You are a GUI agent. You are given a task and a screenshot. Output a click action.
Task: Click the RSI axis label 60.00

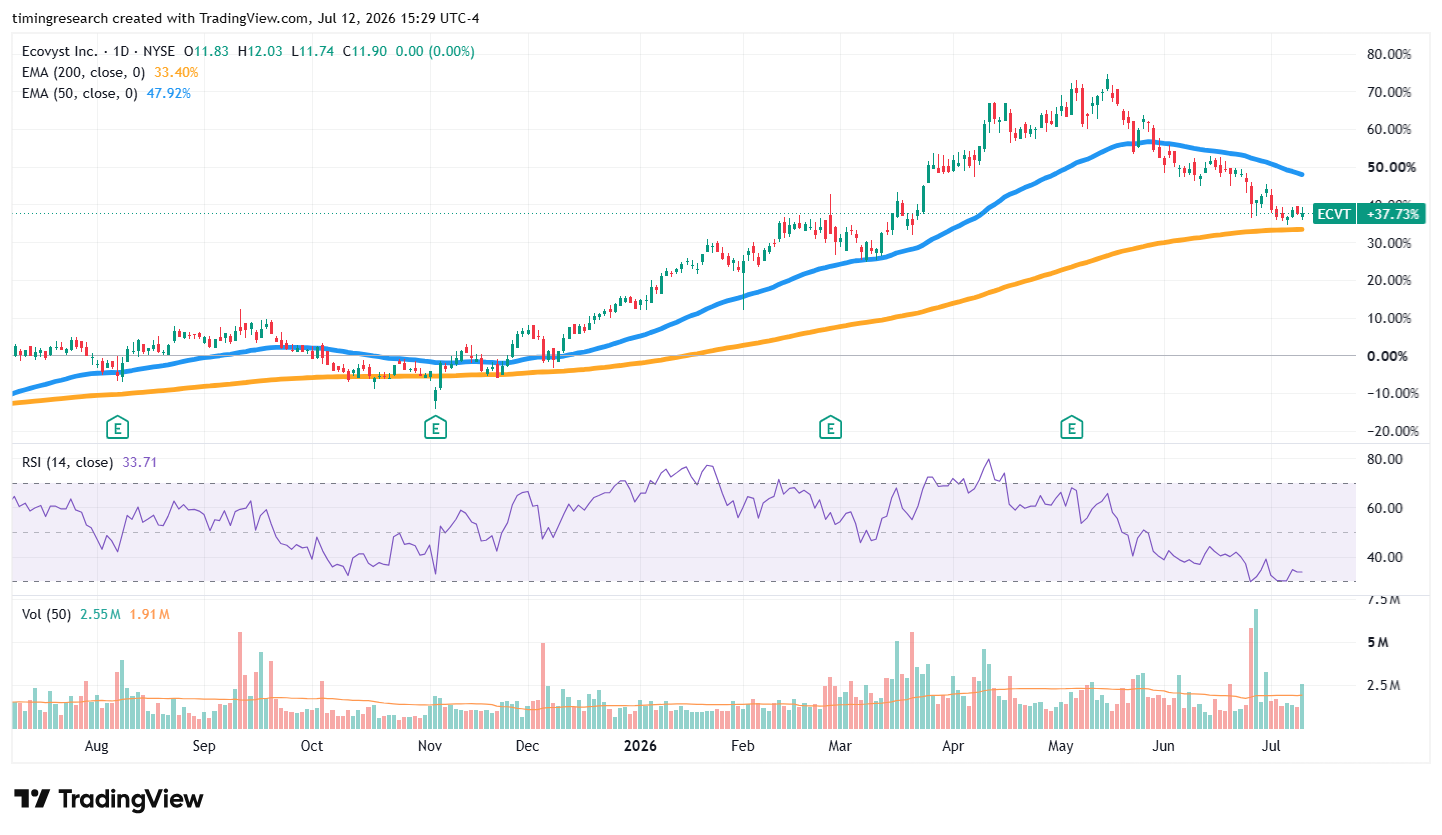(1385, 508)
